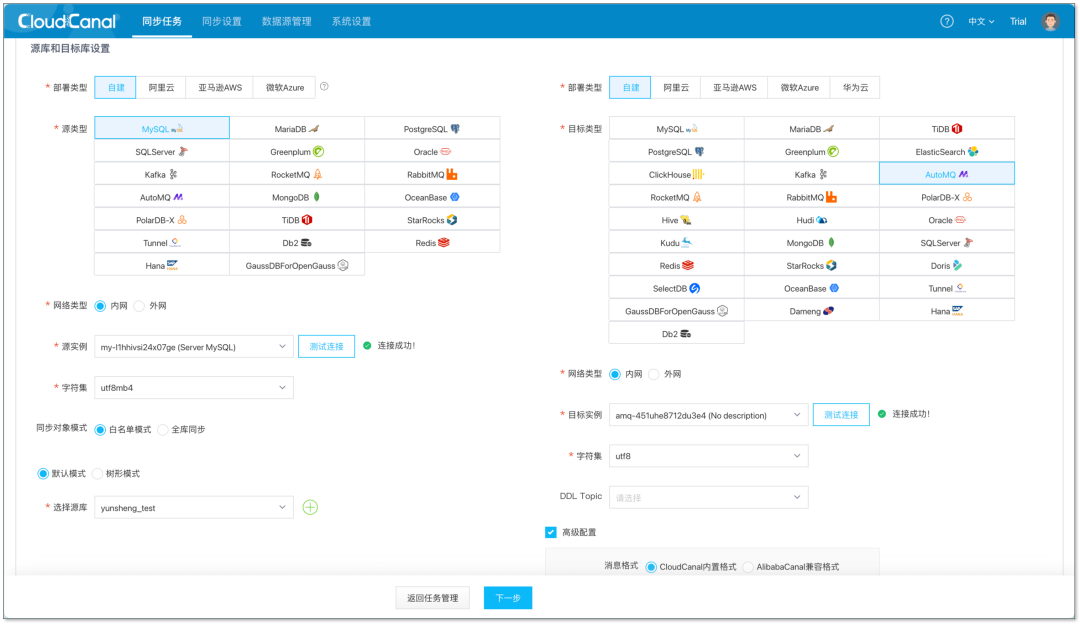The image size is (1080, 624).
Task: Click 返回任务管理 button
Action: pyautogui.click(x=433, y=598)
